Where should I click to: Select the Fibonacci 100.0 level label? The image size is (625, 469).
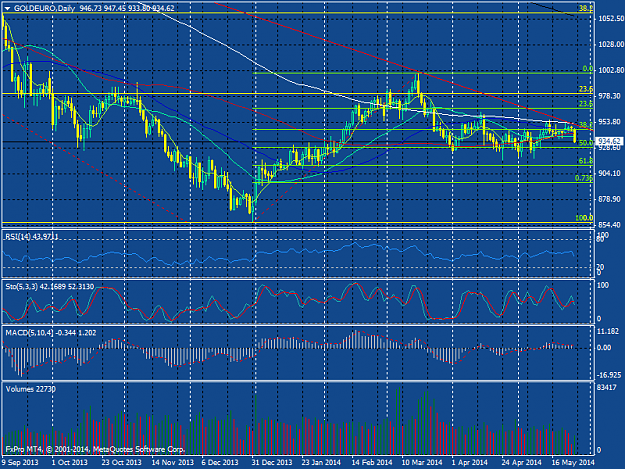(584, 218)
